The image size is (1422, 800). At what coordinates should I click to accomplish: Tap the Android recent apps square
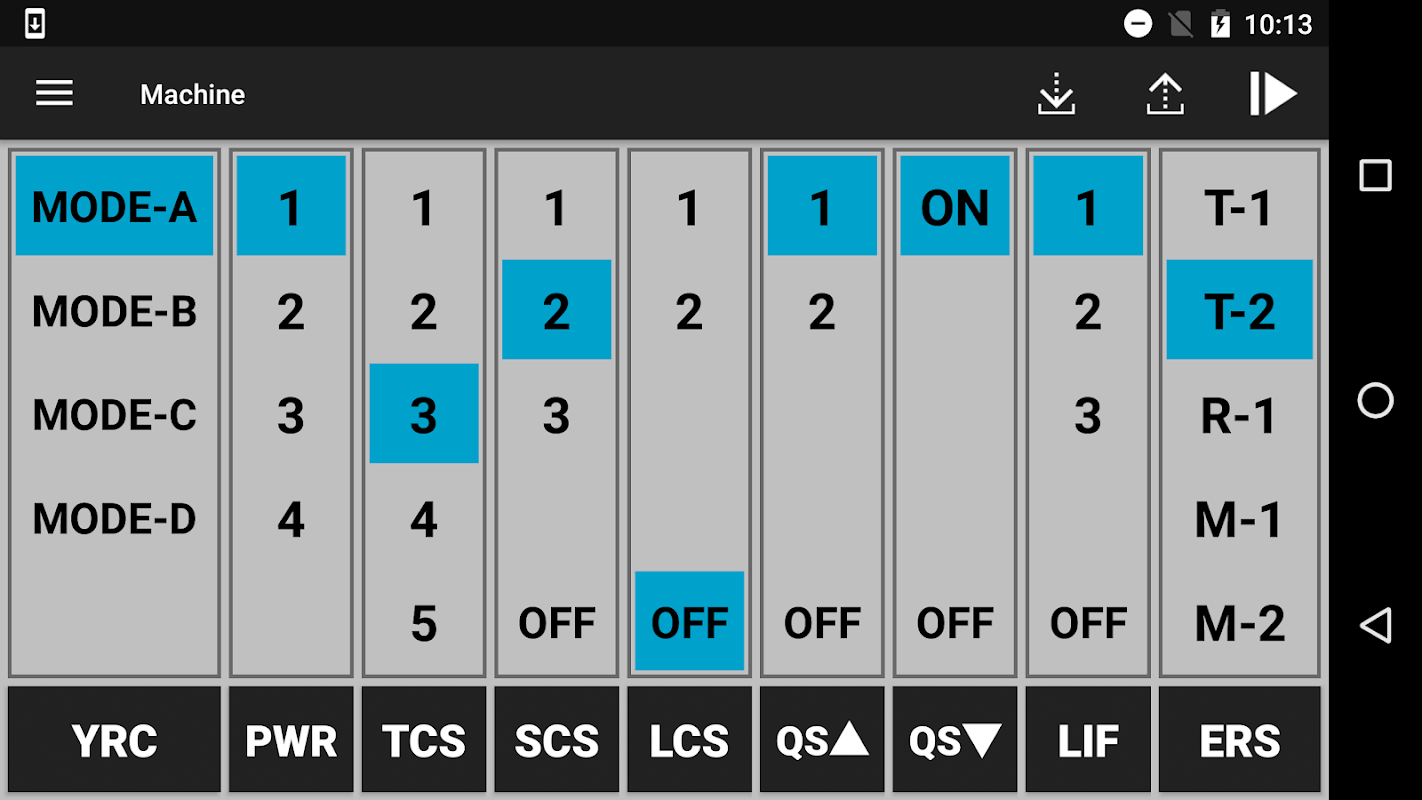[x=1375, y=176]
